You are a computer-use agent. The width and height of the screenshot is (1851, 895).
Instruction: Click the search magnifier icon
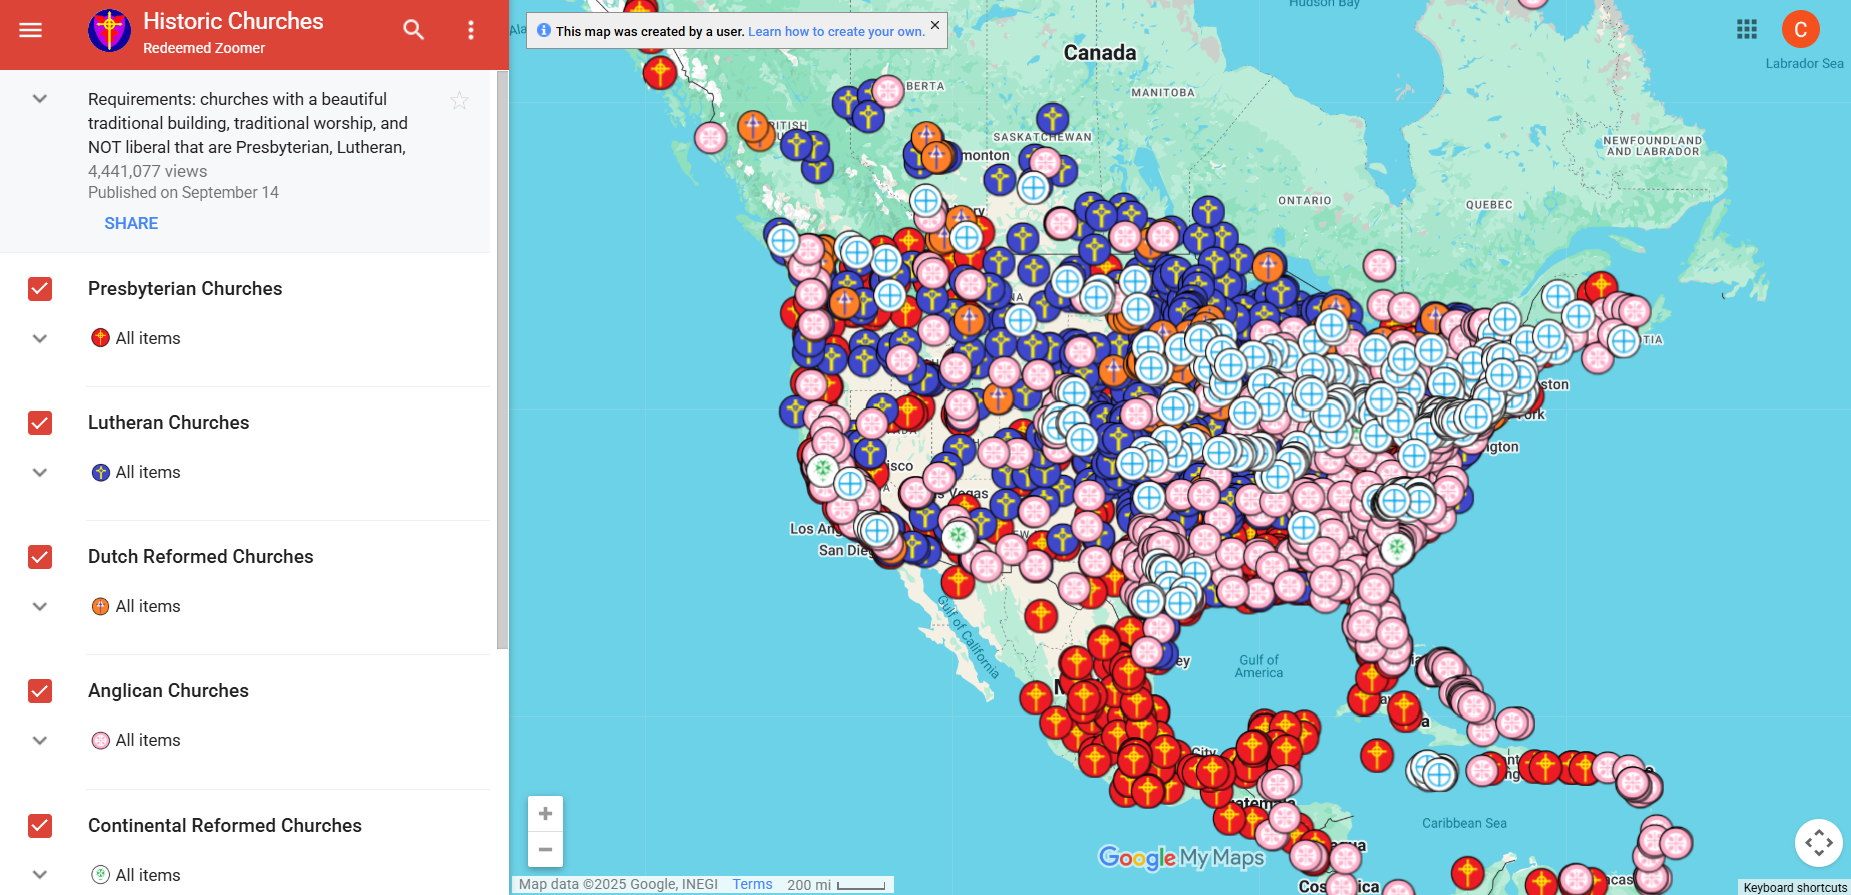tap(413, 30)
